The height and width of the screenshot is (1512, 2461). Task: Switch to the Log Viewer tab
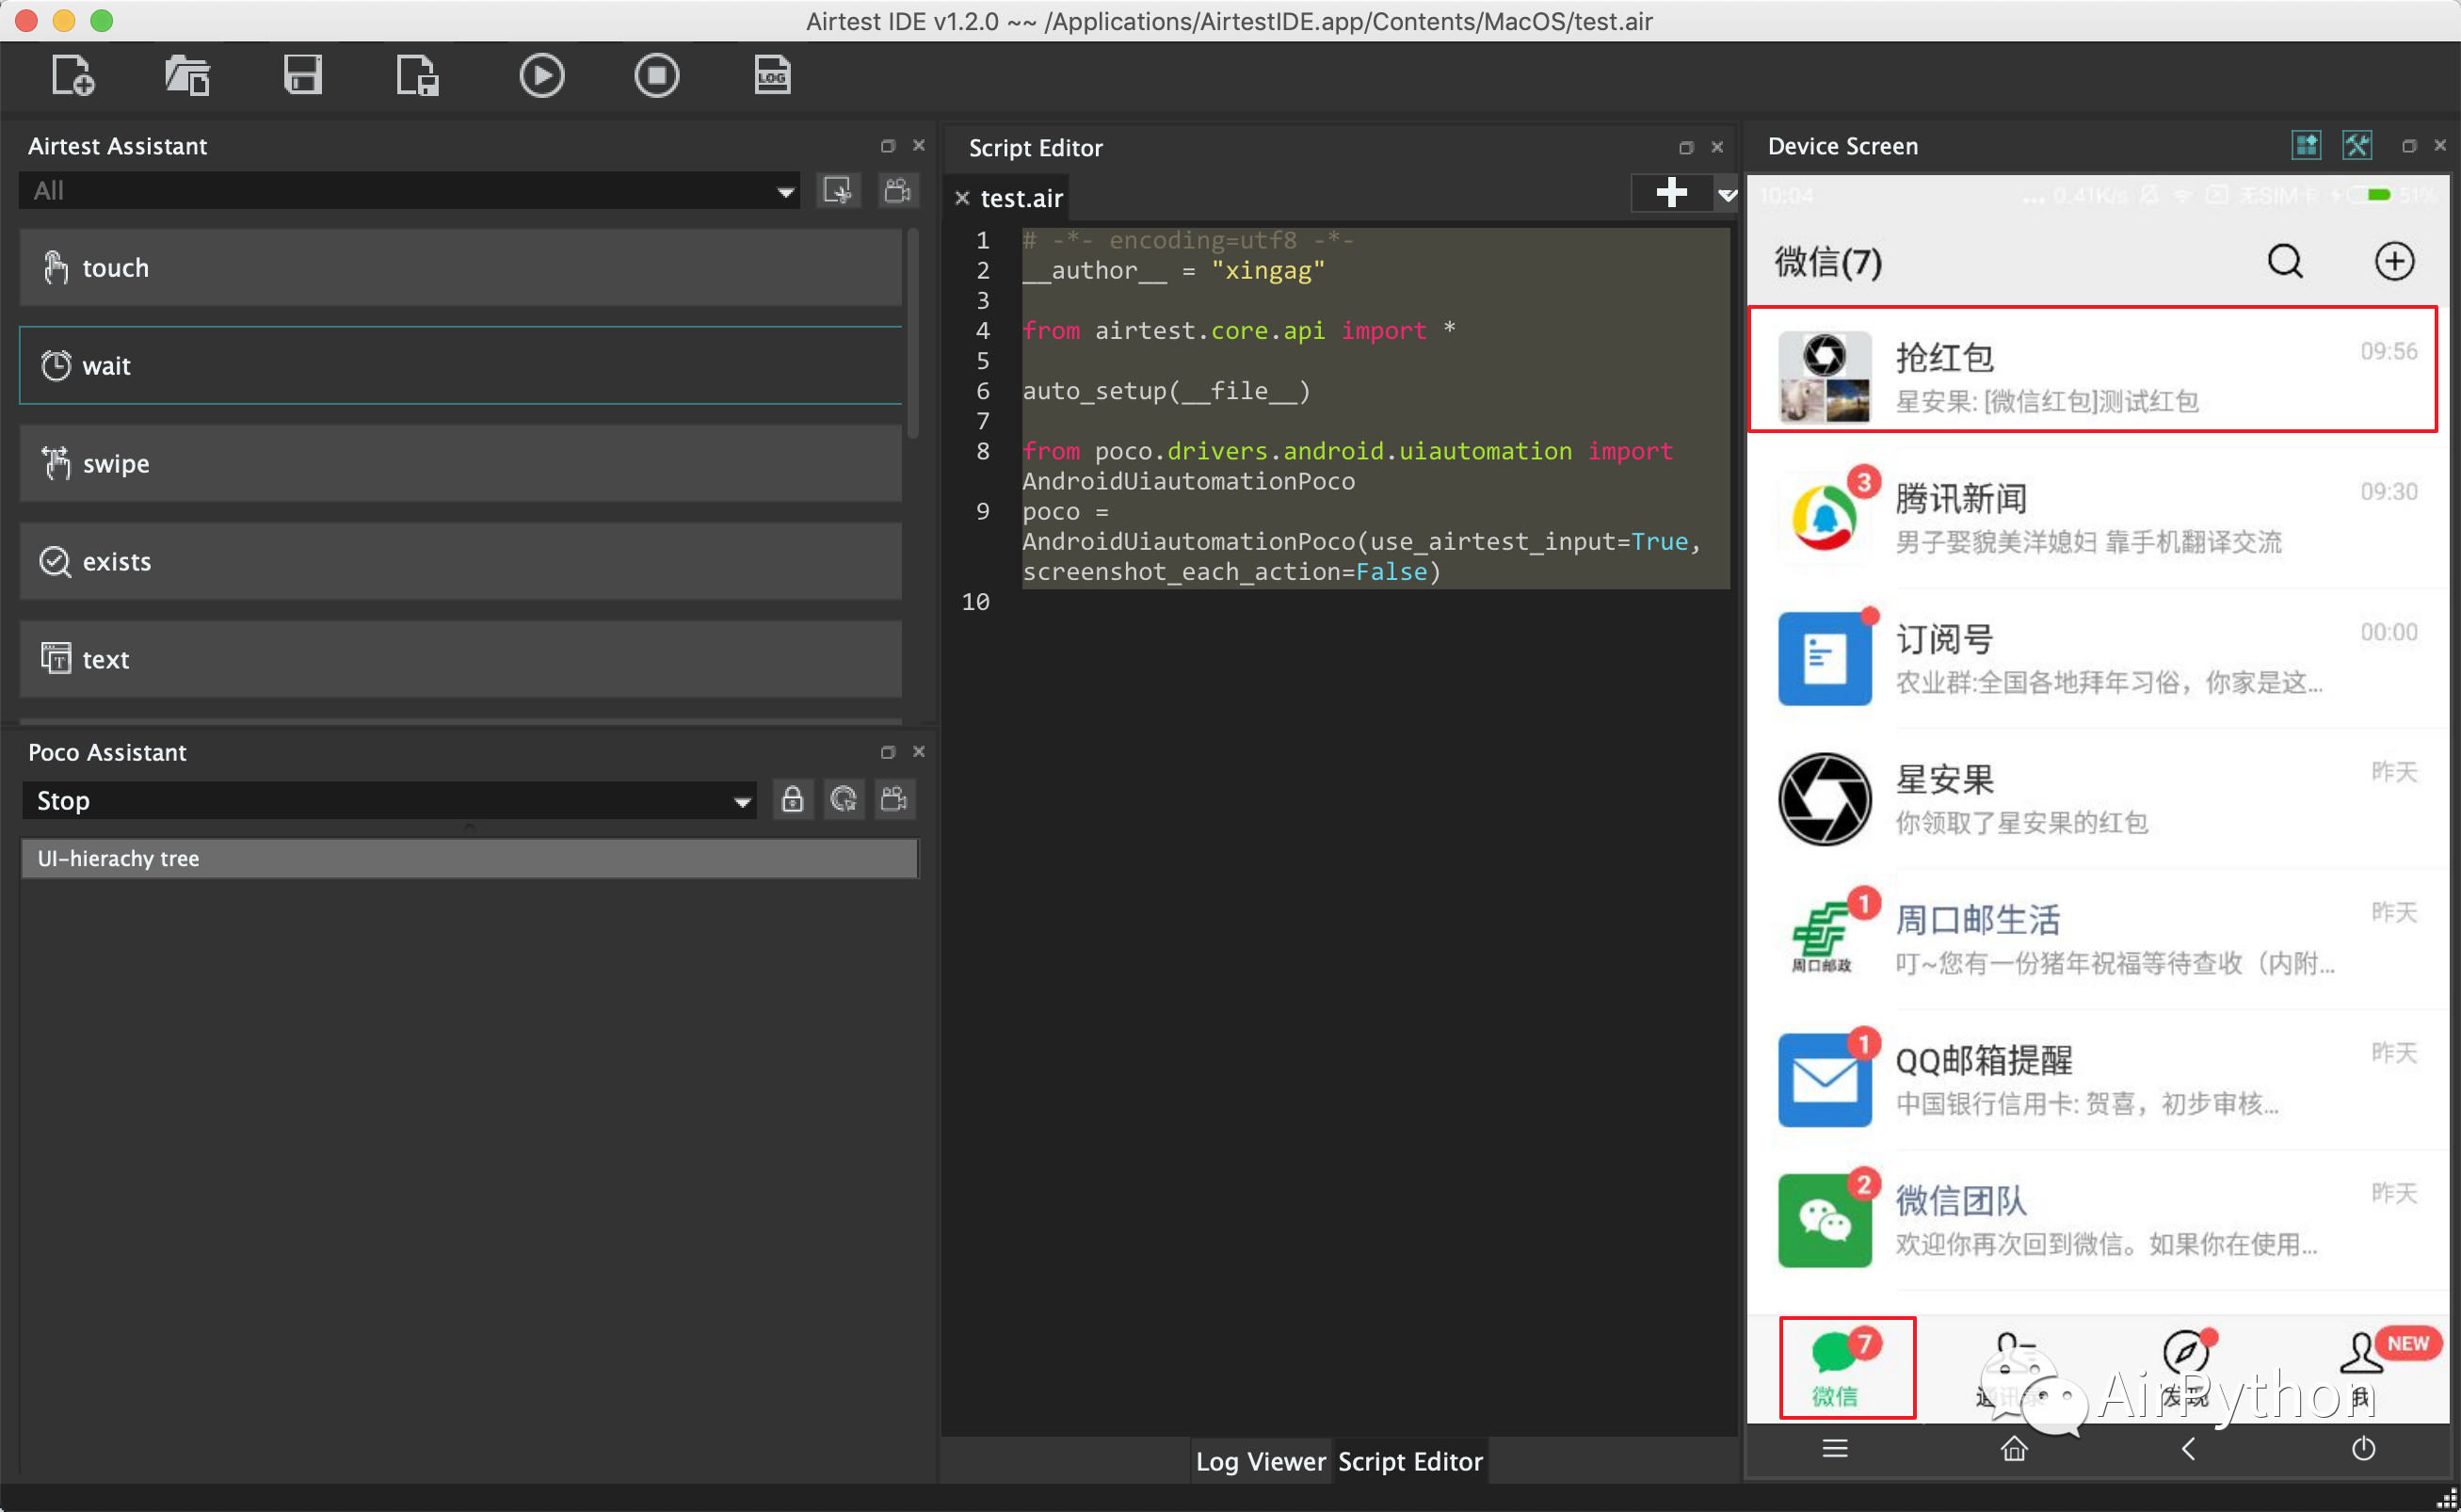[x=1260, y=1461]
